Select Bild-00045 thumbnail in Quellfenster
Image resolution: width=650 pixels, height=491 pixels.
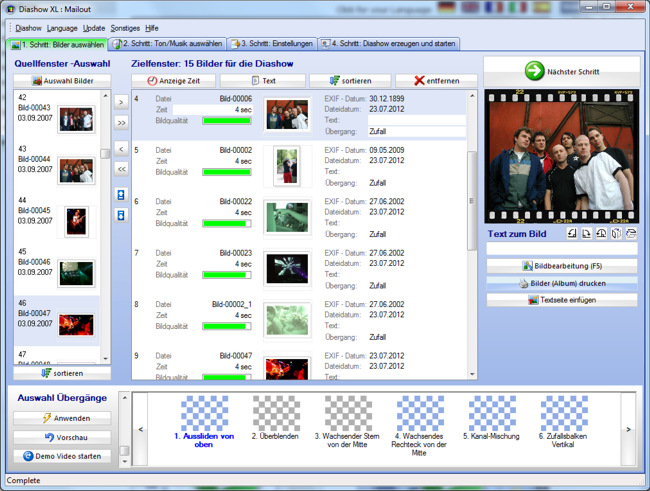coord(76,222)
